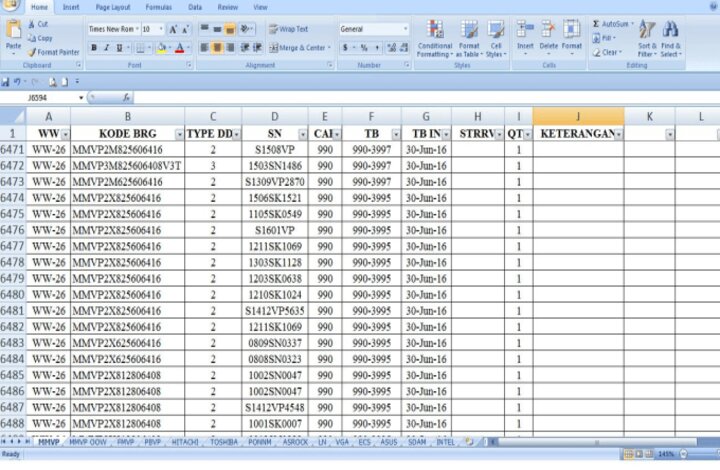Click the AutoSum button
The image size is (720, 470).
pos(614,24)
